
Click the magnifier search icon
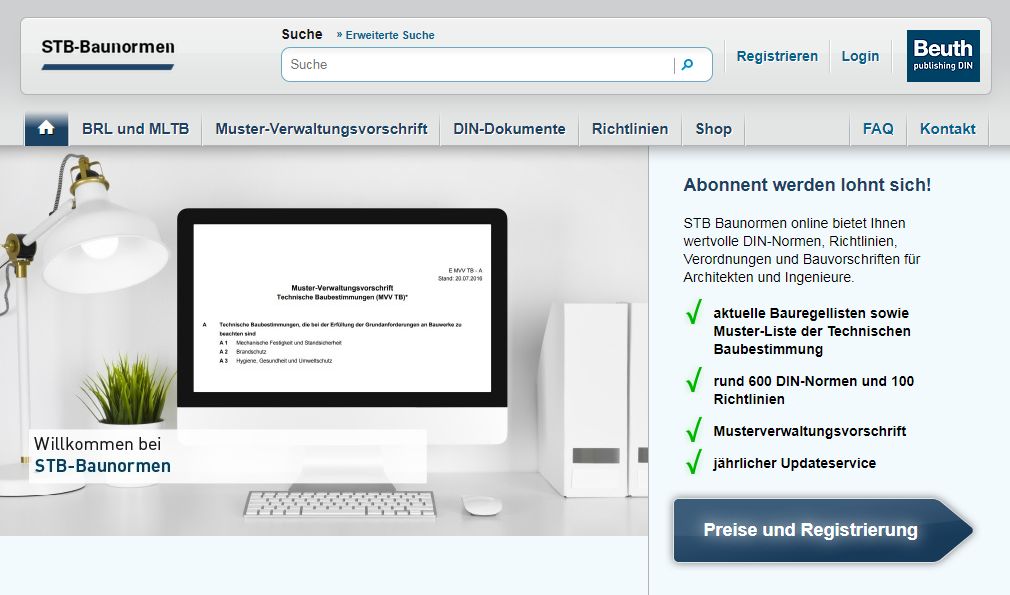click(687, 64)
